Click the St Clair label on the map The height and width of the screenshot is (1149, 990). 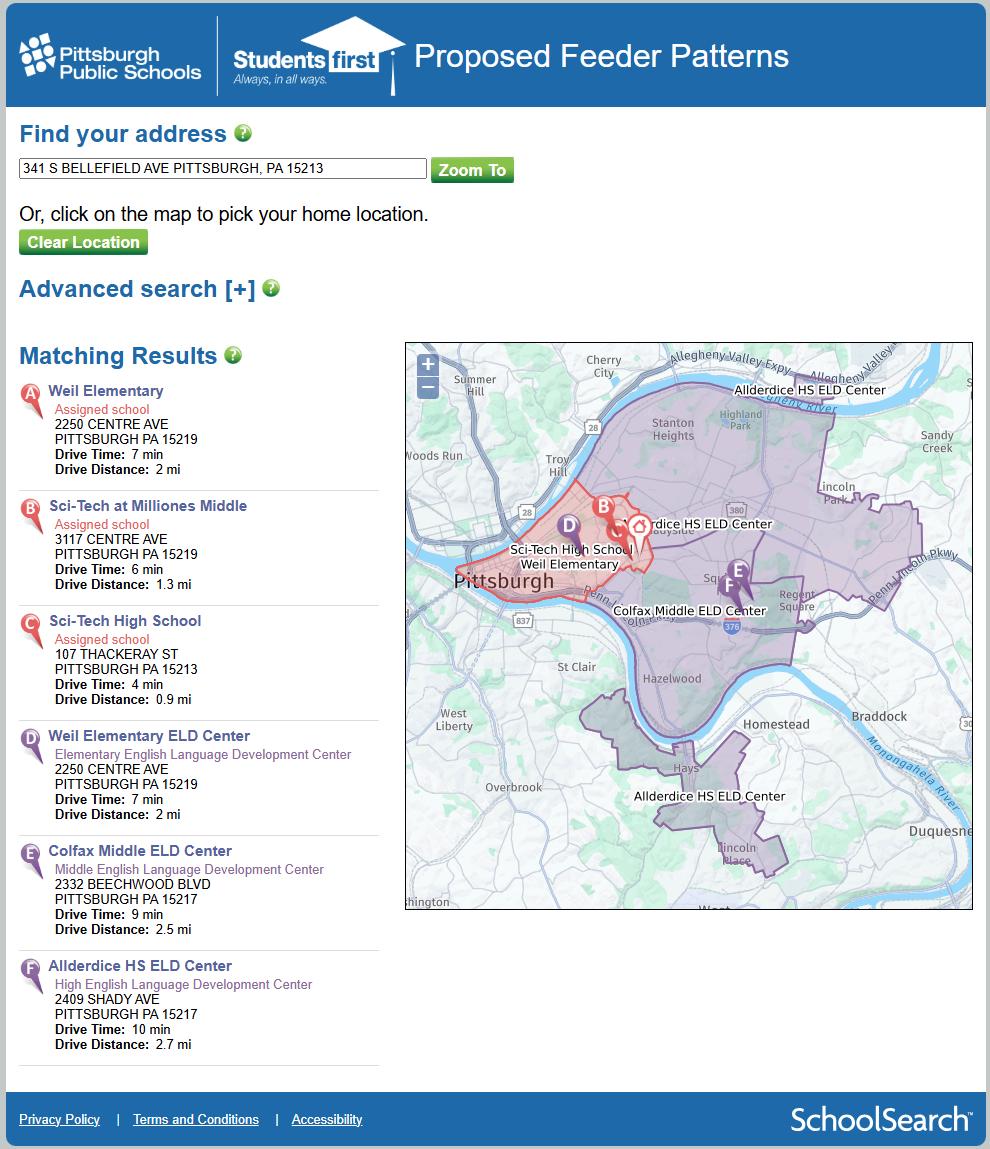pos(576,667)
